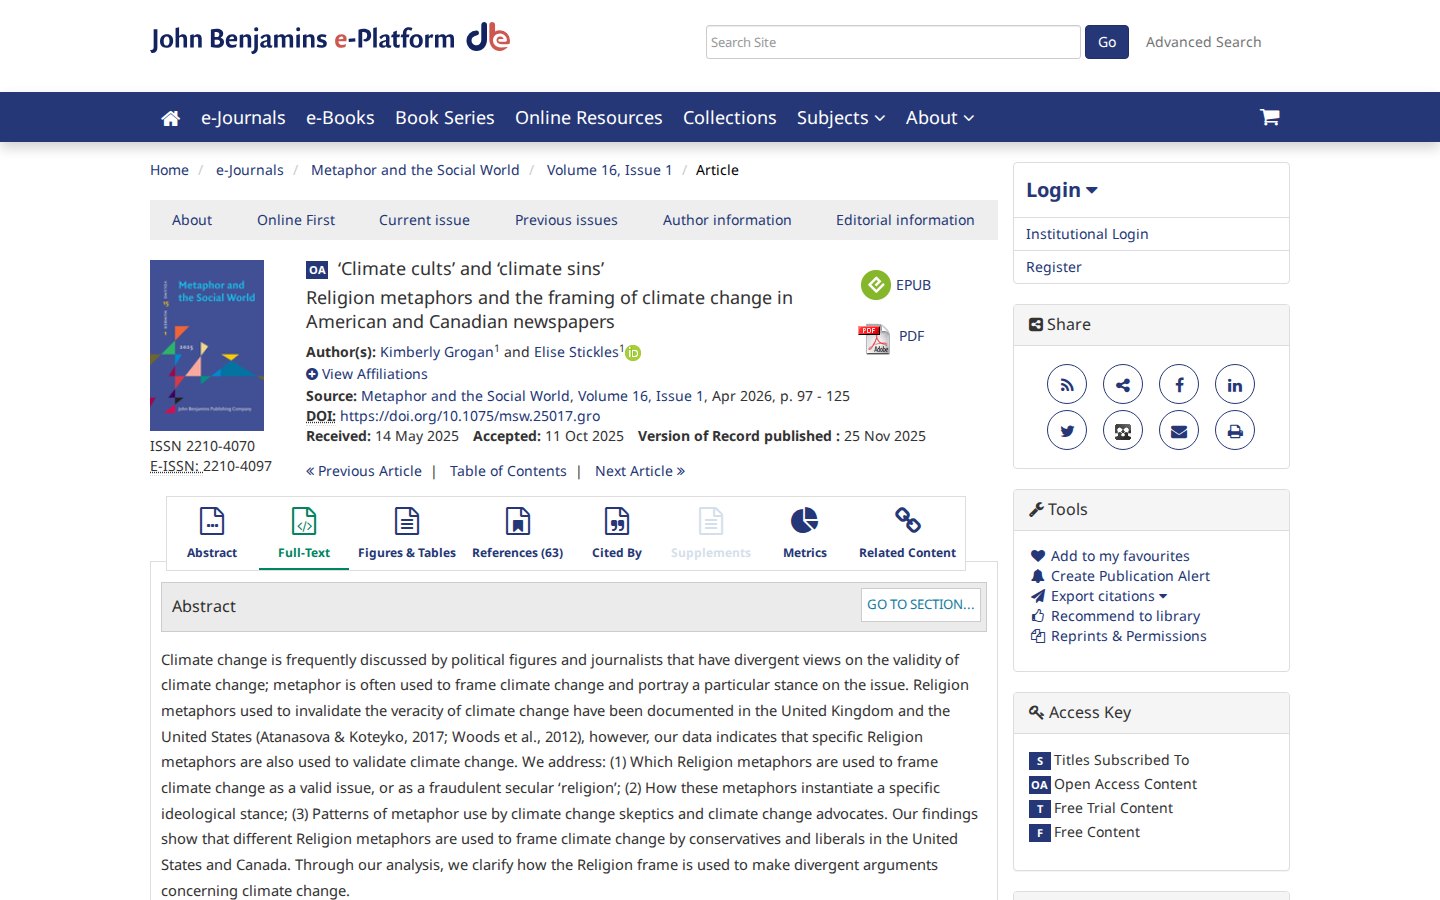Share article on LinkedIn
This screenshot has width=1440, height=900.
[x=1235, y=385]
